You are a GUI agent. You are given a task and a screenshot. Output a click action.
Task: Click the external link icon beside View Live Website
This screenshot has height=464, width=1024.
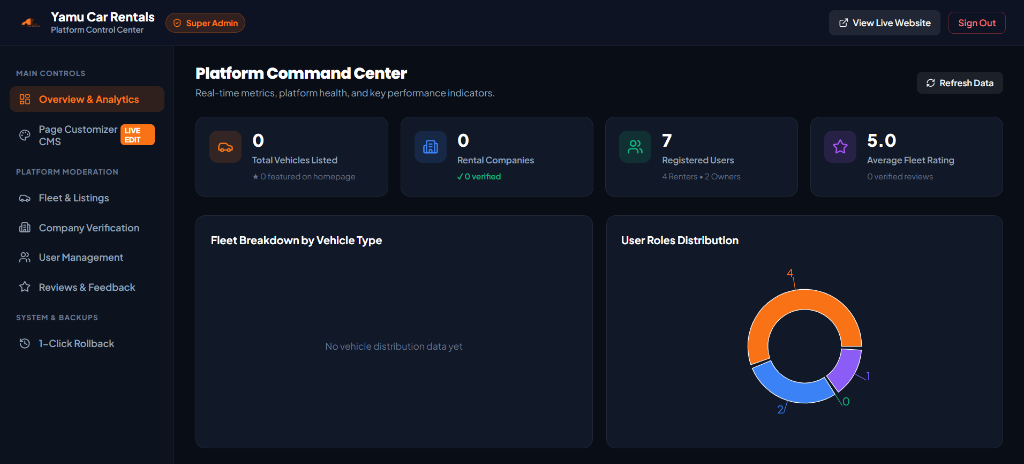coord(844,23)
